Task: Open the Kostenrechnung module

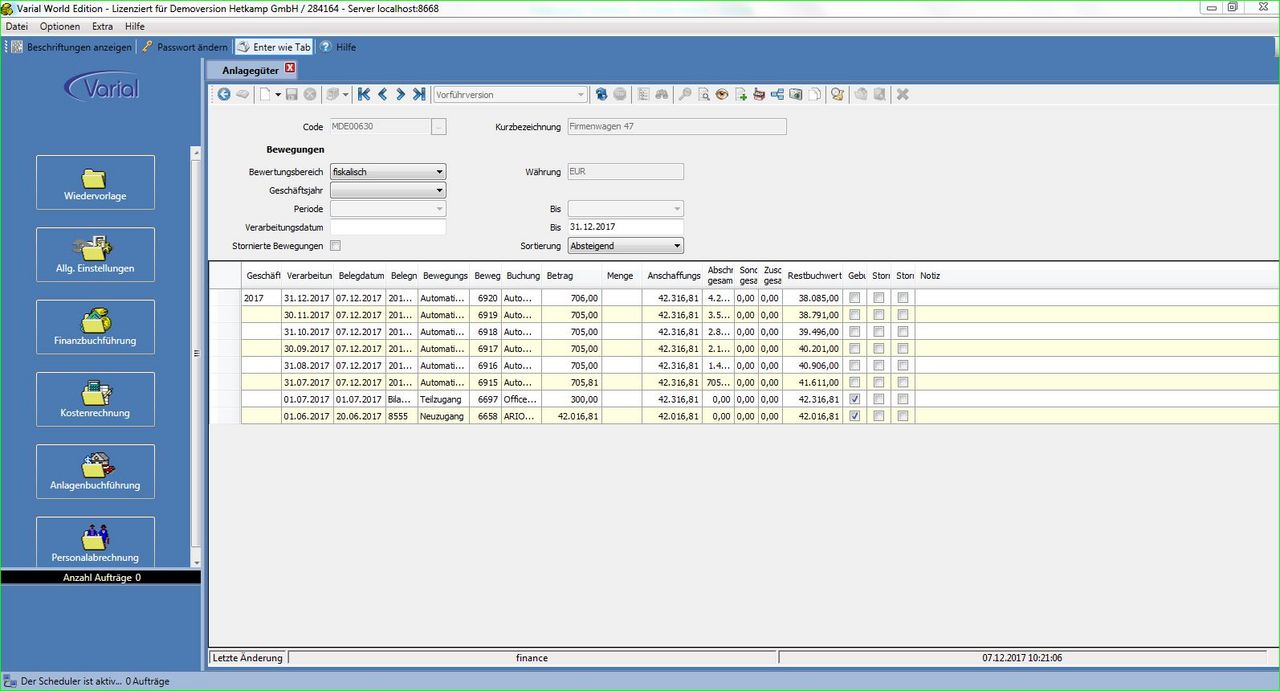Action: [95, 399]
